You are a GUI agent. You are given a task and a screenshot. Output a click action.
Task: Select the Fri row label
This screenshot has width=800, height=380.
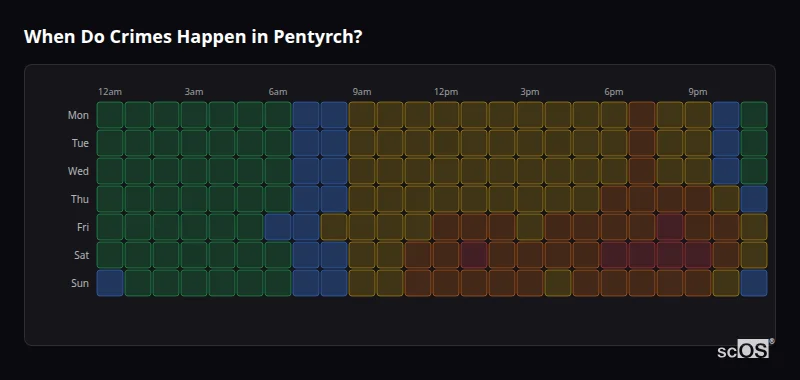pyautogui.click(x=83, y=227)
